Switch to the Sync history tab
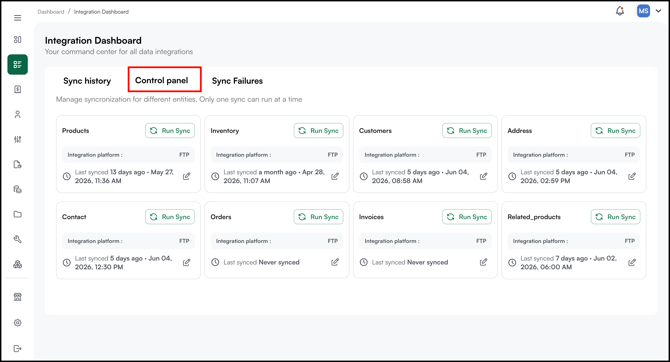Viewport: 670px width, 362px height. 87,81
